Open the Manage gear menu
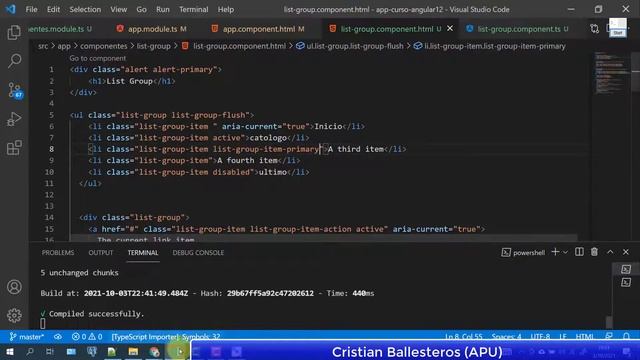 click(14, 315)
